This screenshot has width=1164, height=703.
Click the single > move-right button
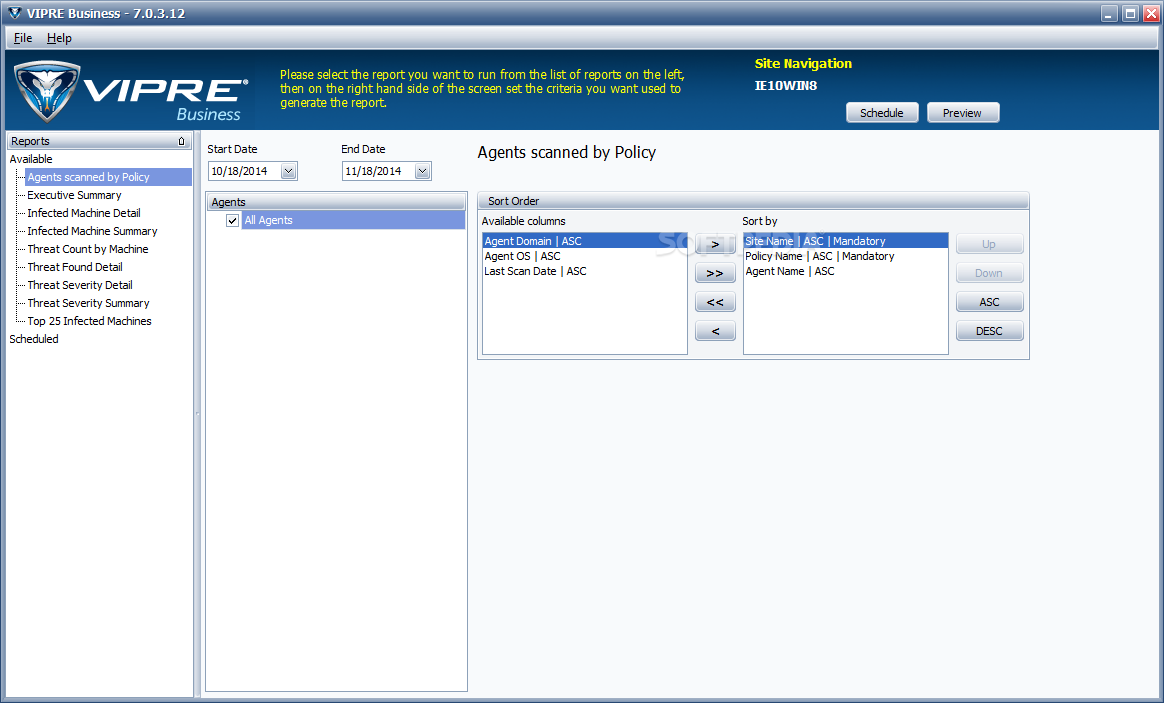[716, 244]
